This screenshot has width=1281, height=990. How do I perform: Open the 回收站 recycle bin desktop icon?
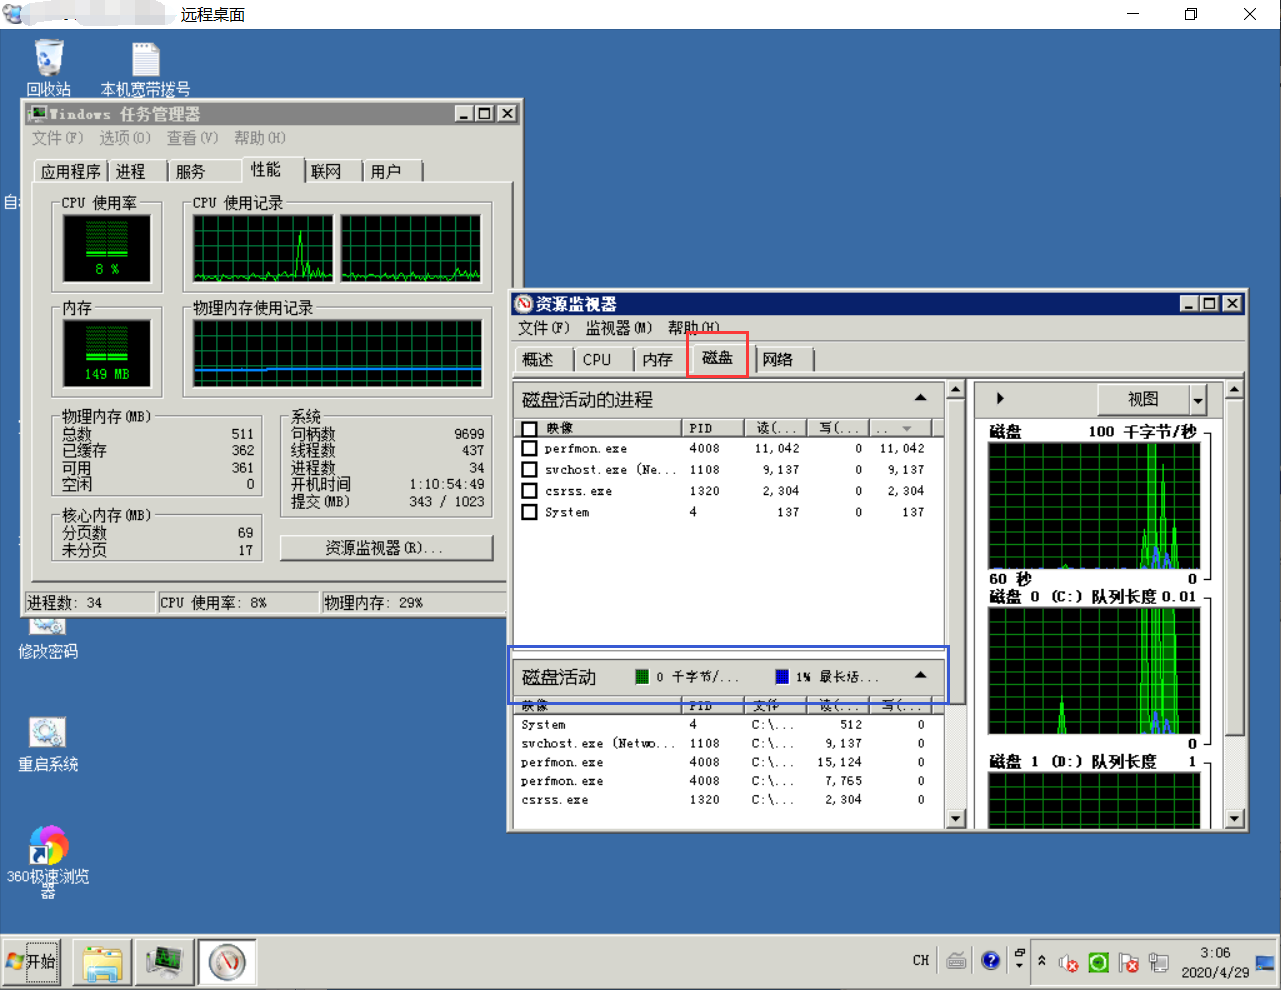49,68
